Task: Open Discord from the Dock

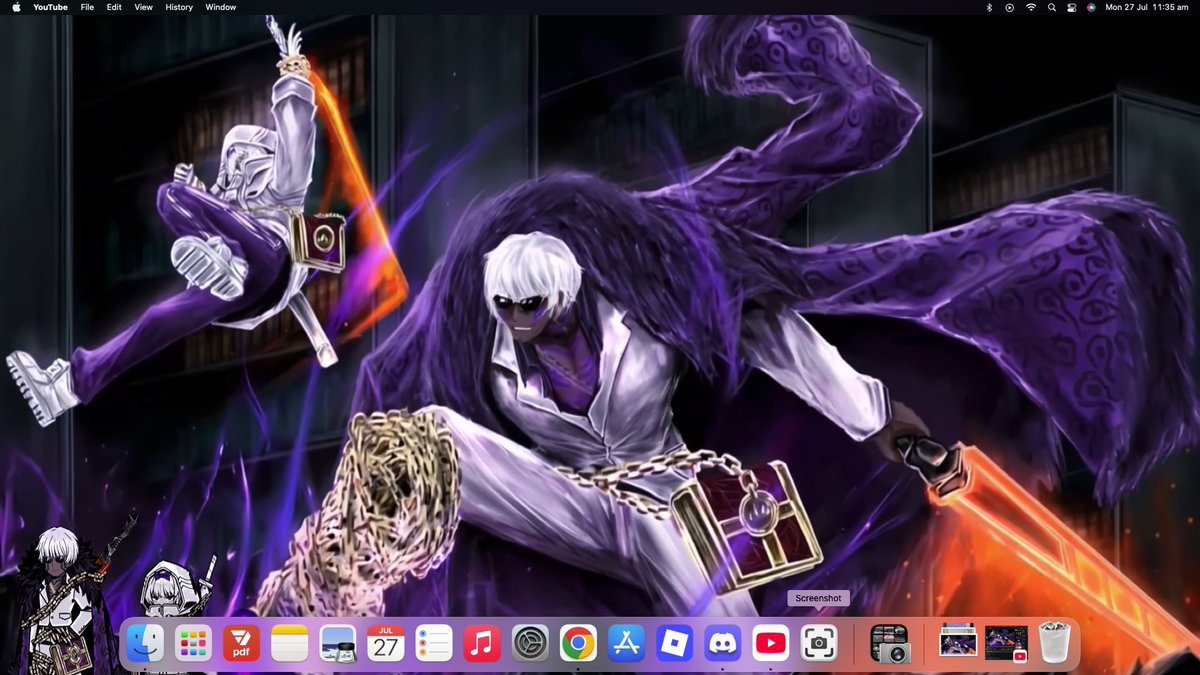Action: tap(722, 644)
